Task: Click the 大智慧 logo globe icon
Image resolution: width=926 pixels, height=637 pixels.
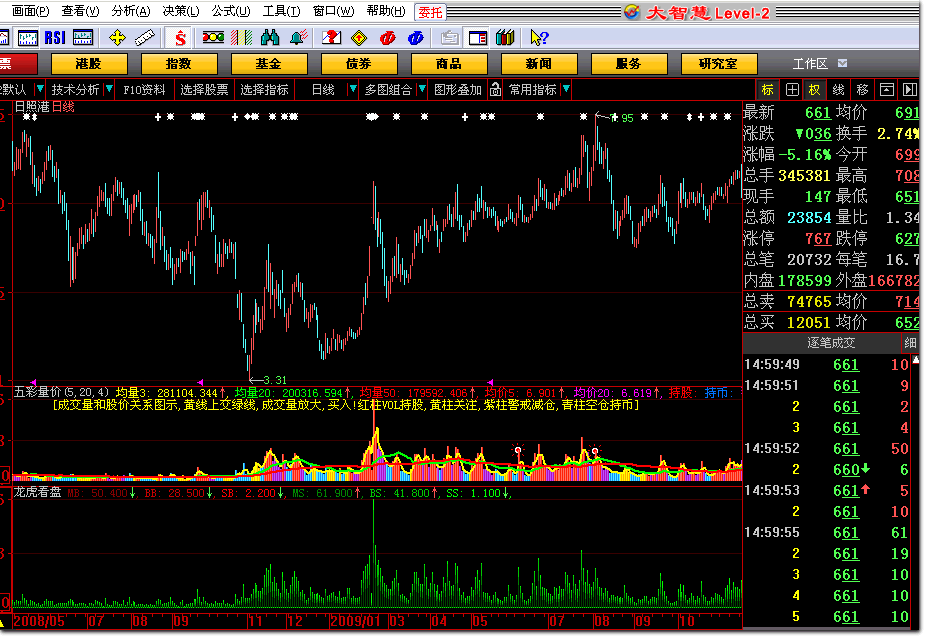Action: coord(632,12)
